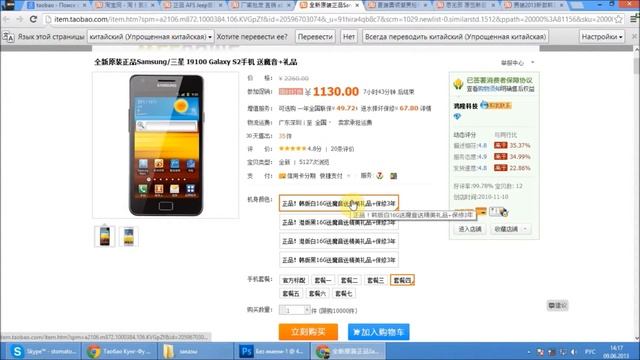Image resolution: width=640 pixels, height=360 pixels.
Task: Bookmark this page with the star icon
Action: pos(619,19)
